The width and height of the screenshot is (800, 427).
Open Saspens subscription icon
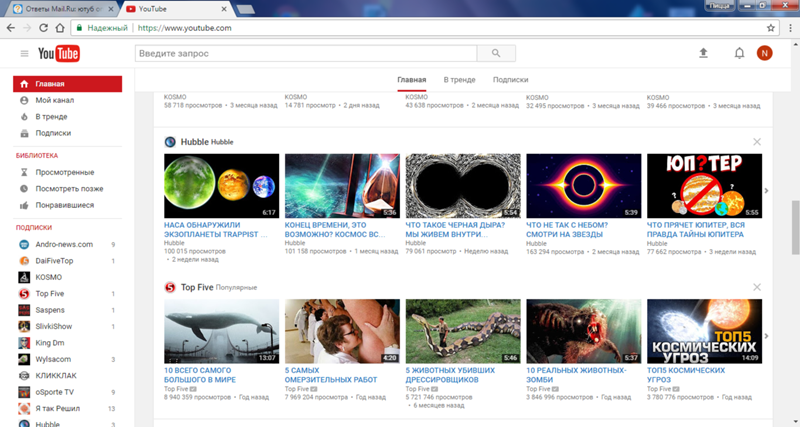coord(24,310)
